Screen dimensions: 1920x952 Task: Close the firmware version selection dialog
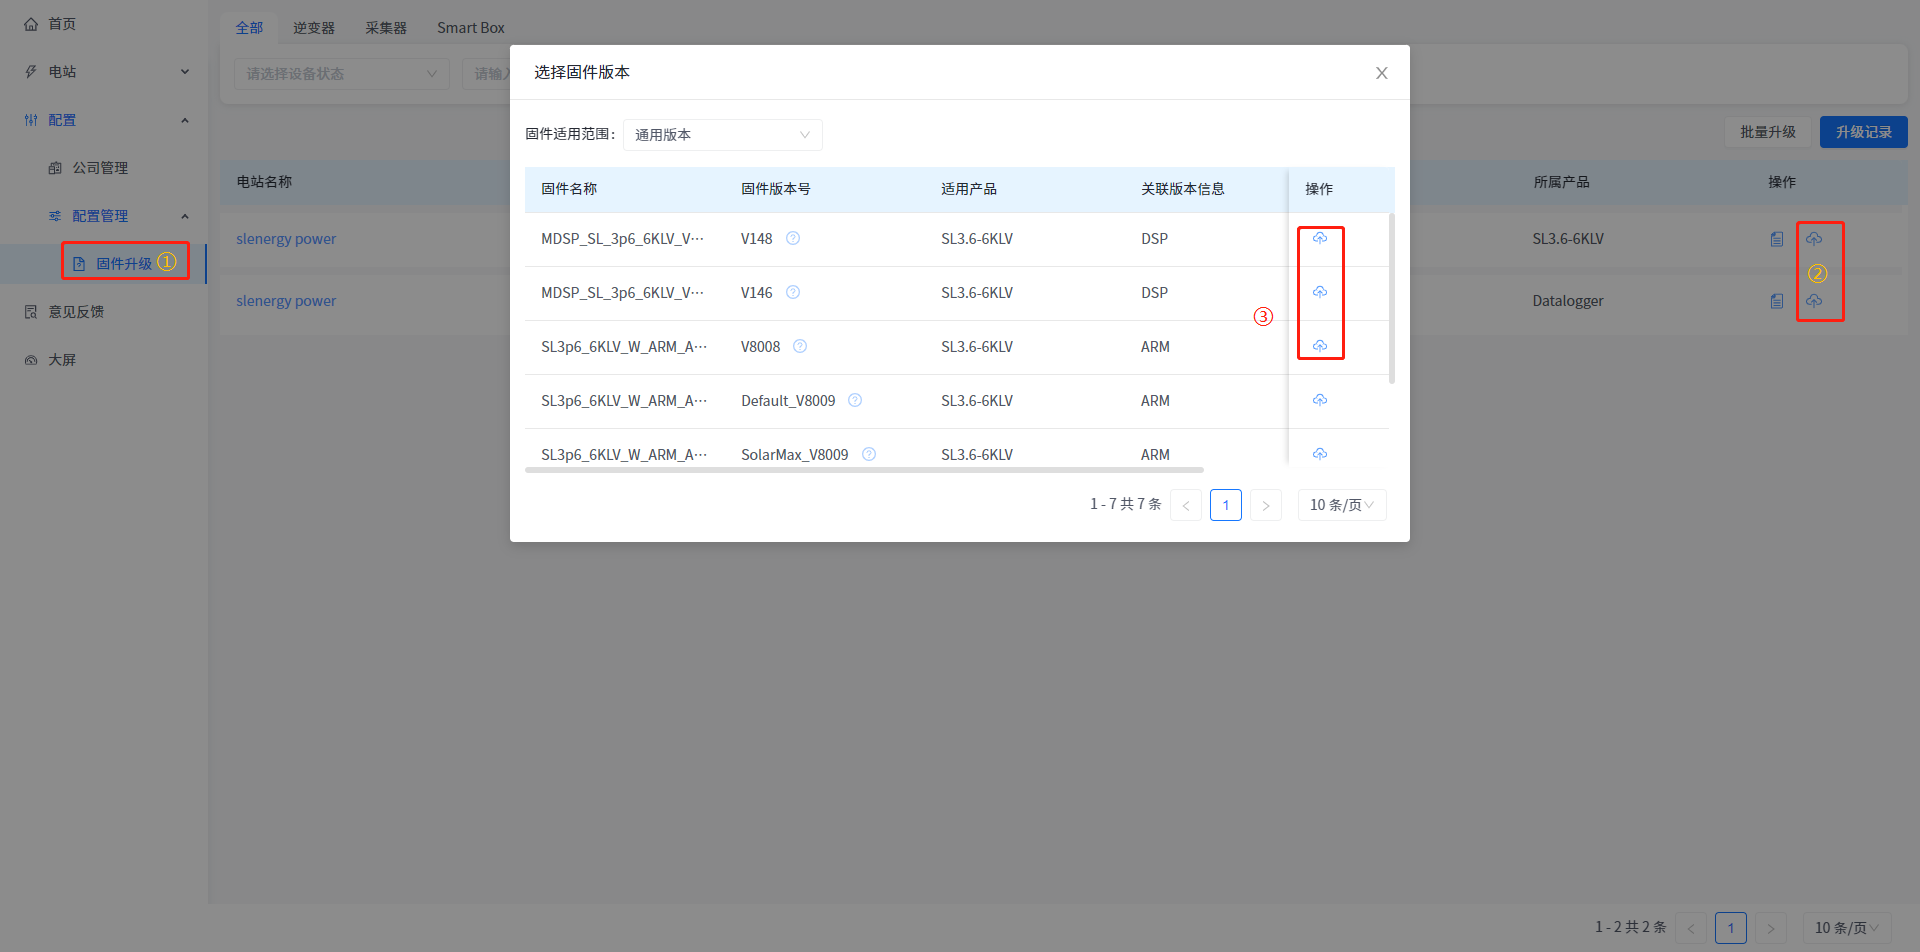(1381, 73)
